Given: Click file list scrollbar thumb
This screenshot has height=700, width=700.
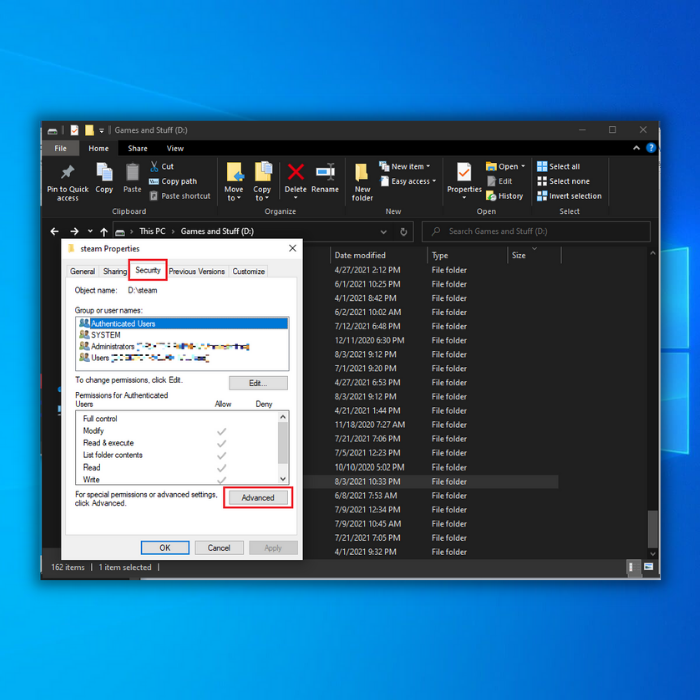Looking at the screenshot, I should [x=652, y=529].
